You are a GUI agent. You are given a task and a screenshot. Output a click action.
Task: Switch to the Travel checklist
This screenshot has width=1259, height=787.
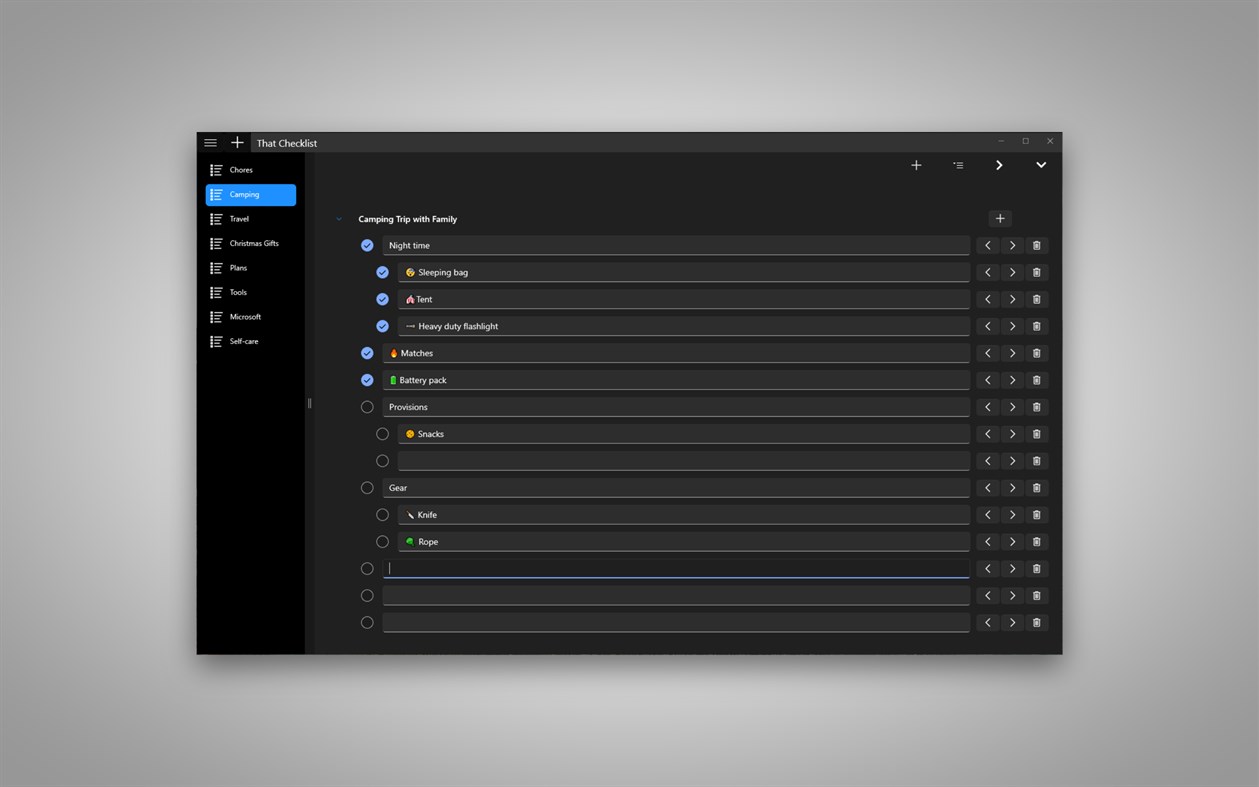[249, 218]
